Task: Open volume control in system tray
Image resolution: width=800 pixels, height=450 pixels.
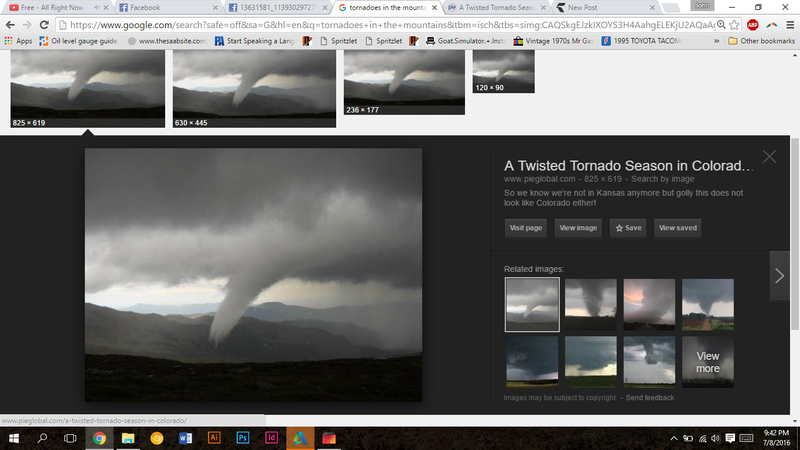Action: click(715, 438)
